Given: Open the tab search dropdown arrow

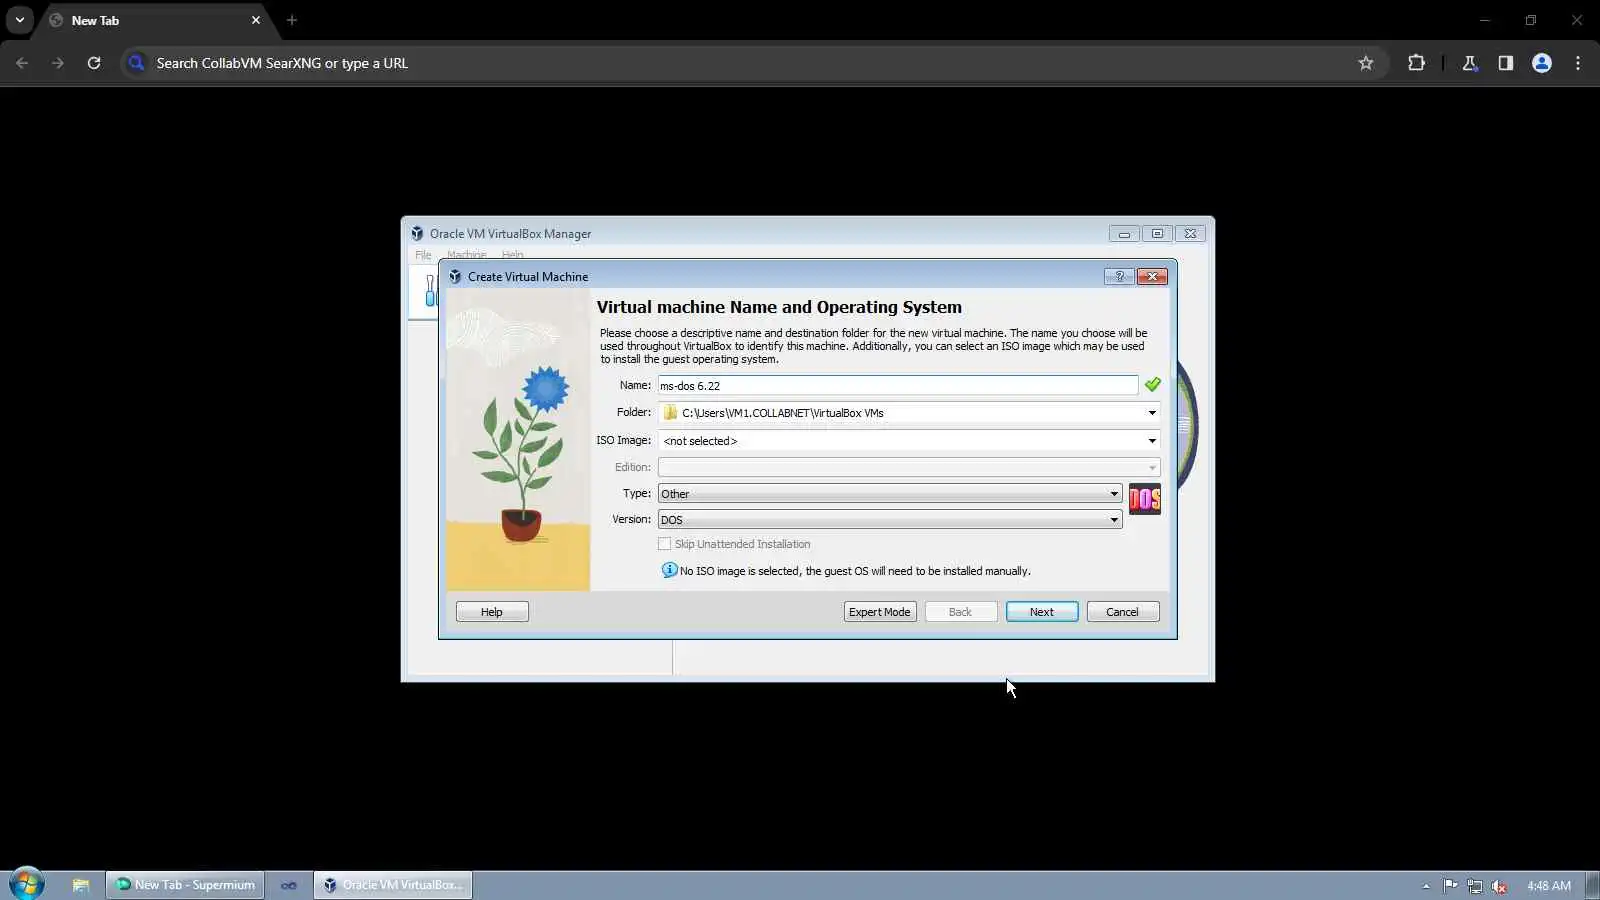Looking at the screenshot, I should click(x=20, y=20).
